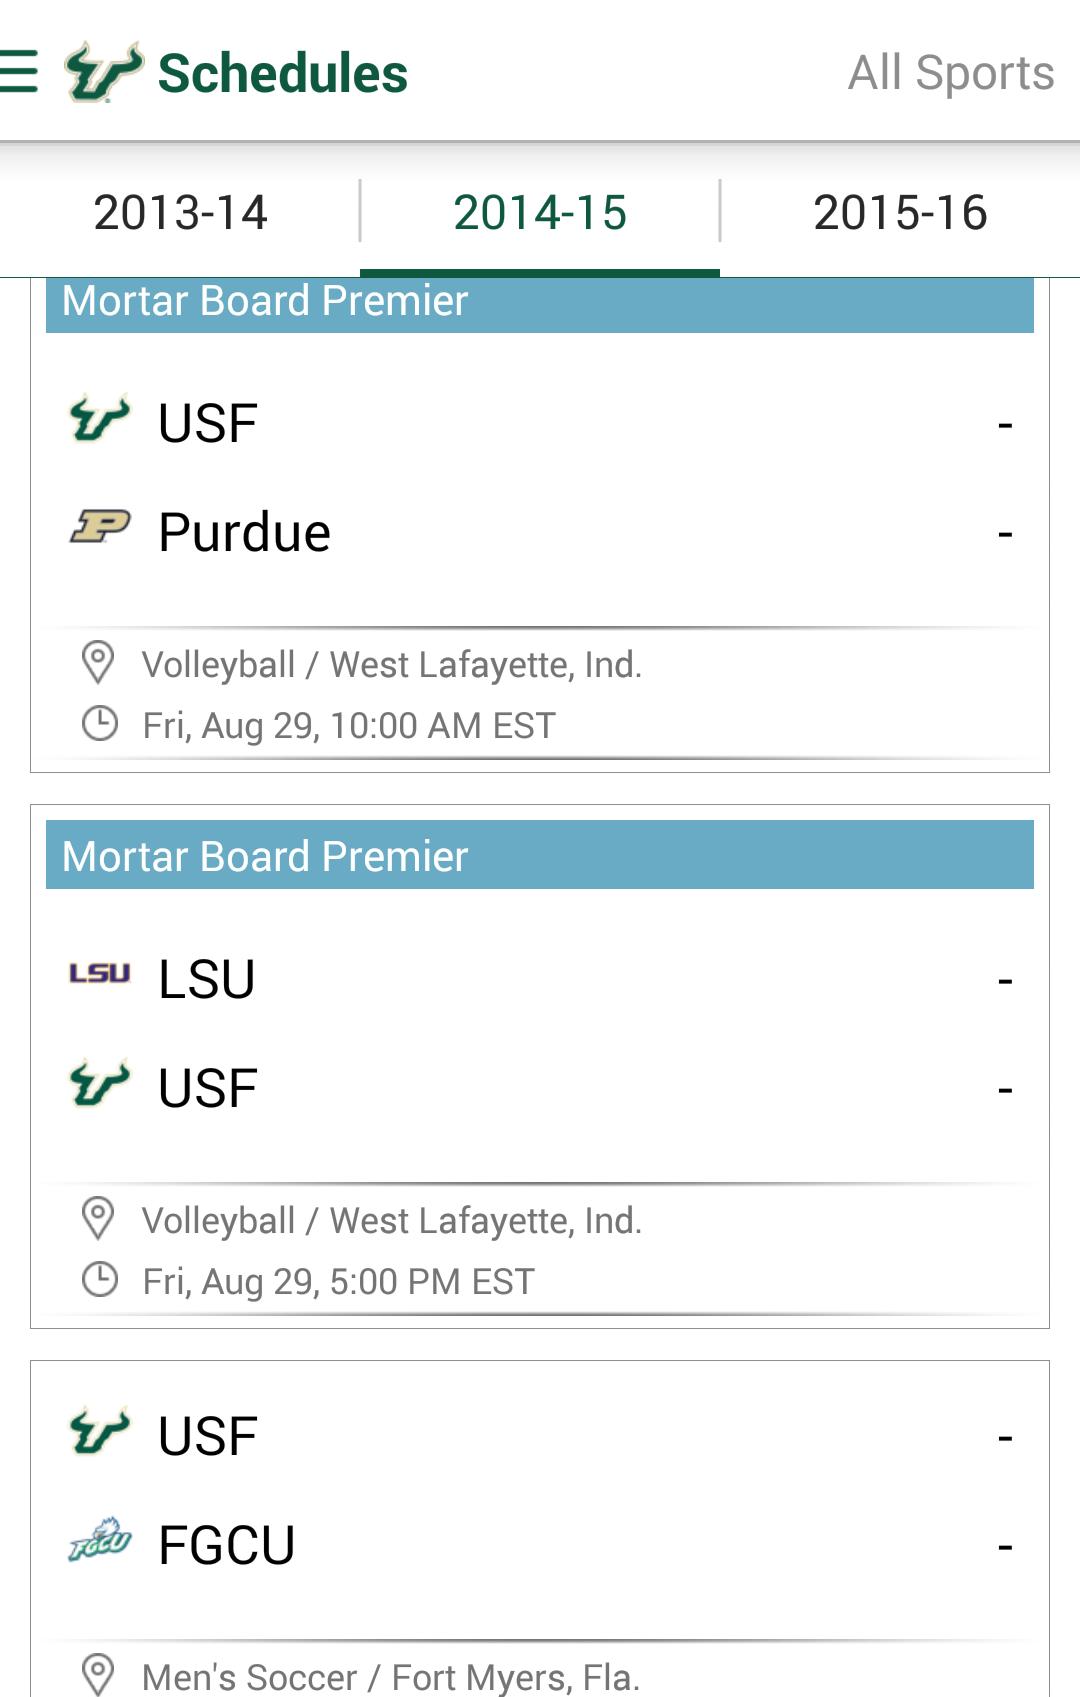This screenshot has width=1080, height=1697.
Task: Tap USF logo in the FGCU match
Action: click(100, 1432)
